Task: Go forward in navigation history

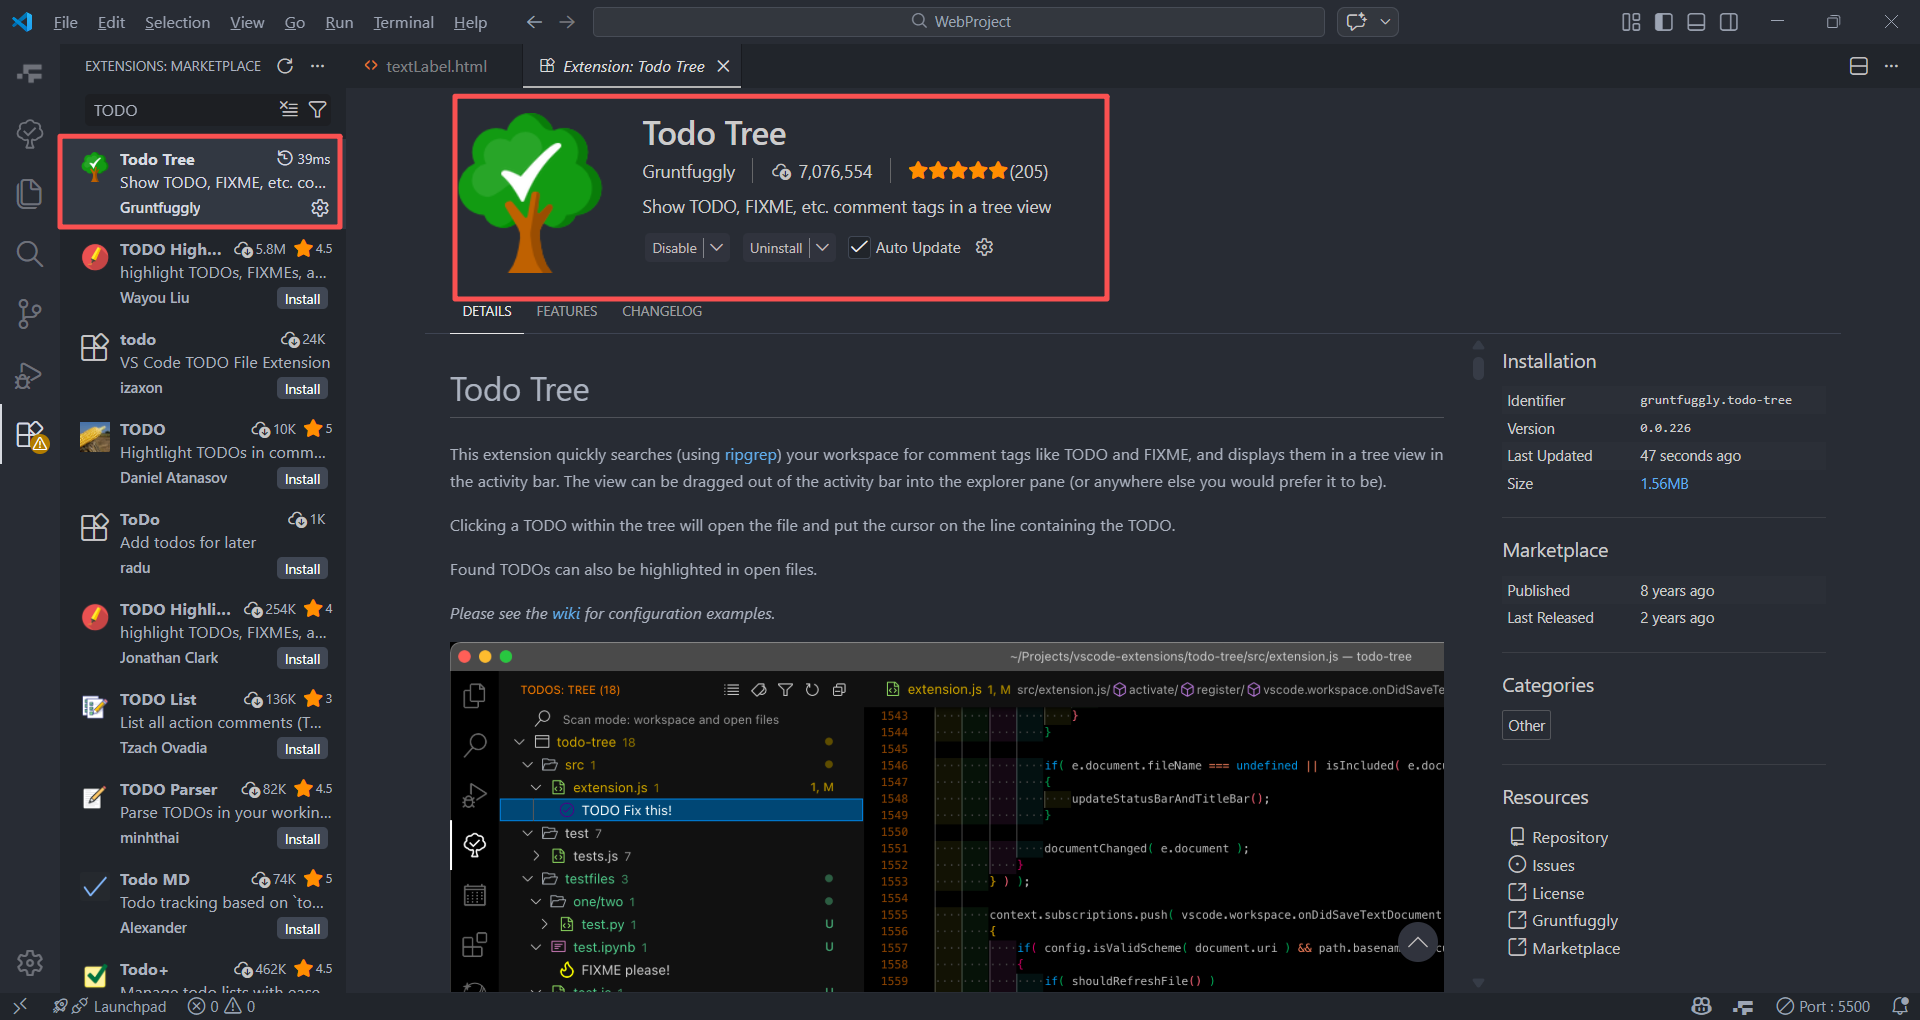Action: point(567,22)
